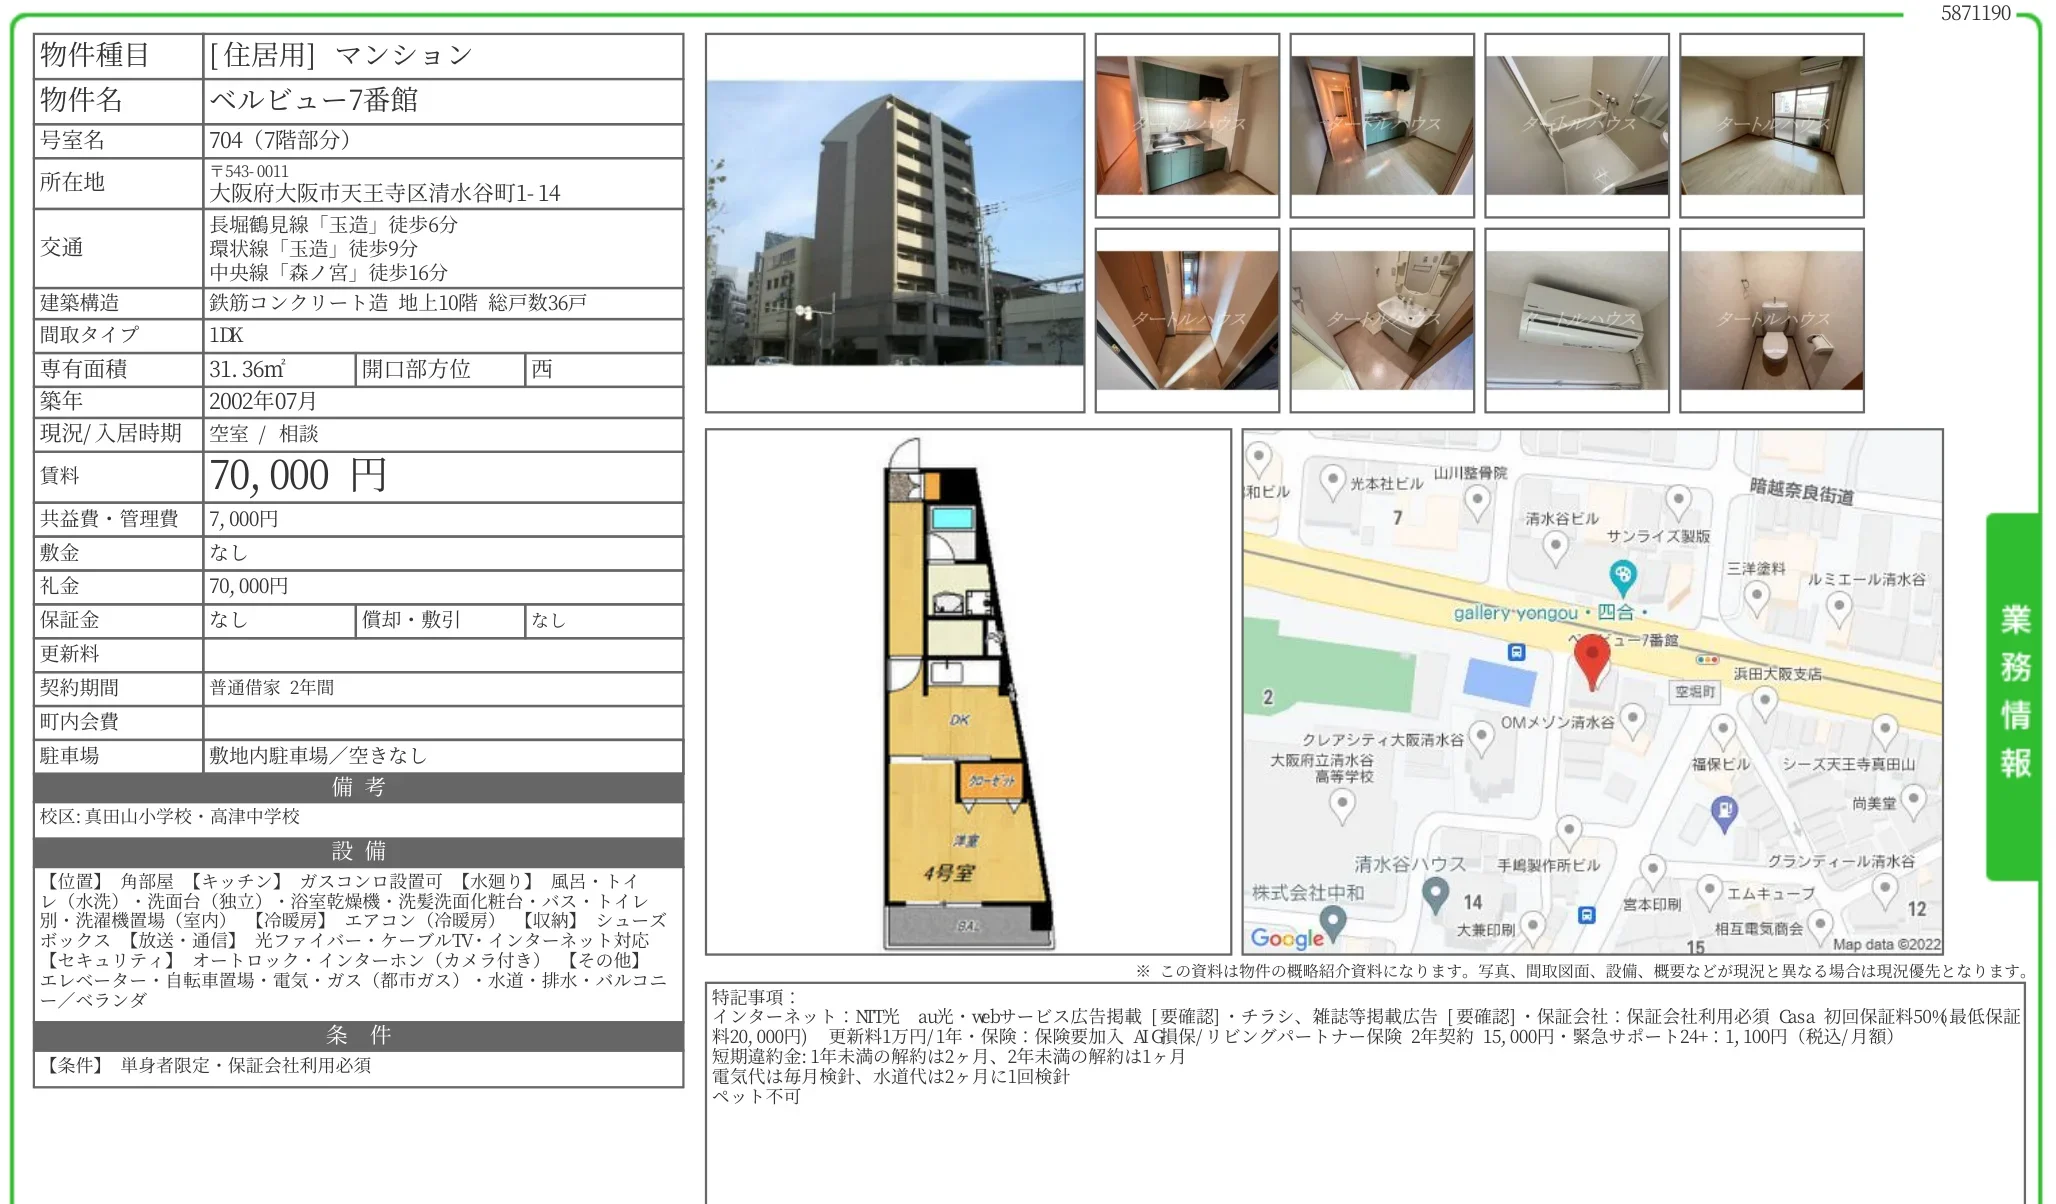Click the floor plan layout image
The width and height of the screenshot is (2056, 1204).
(x=967, y=692)
